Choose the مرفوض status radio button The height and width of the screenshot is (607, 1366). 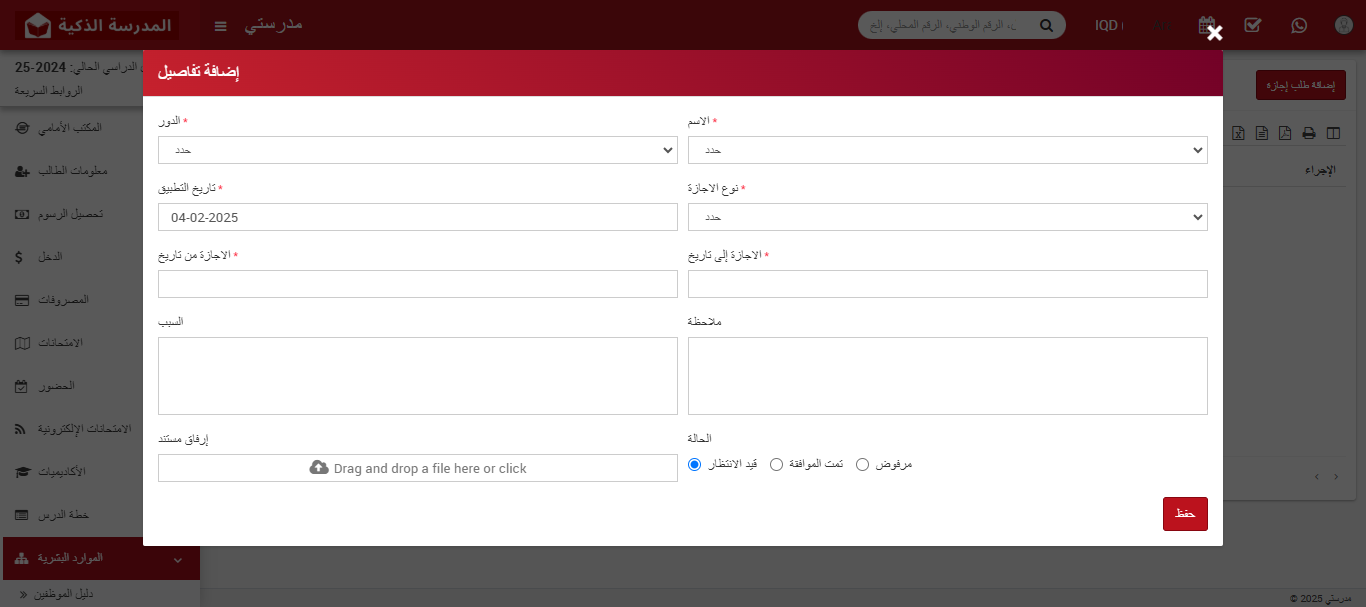863,465
